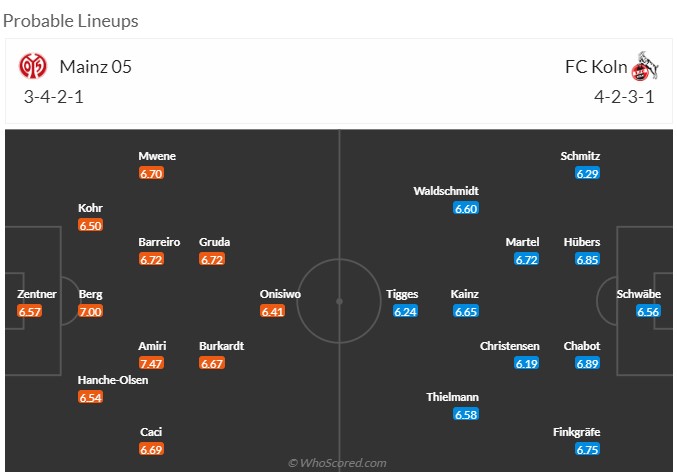
Task: Click Waldschmidt's 6.60 rating badge
Action: [x=466, y=208]
